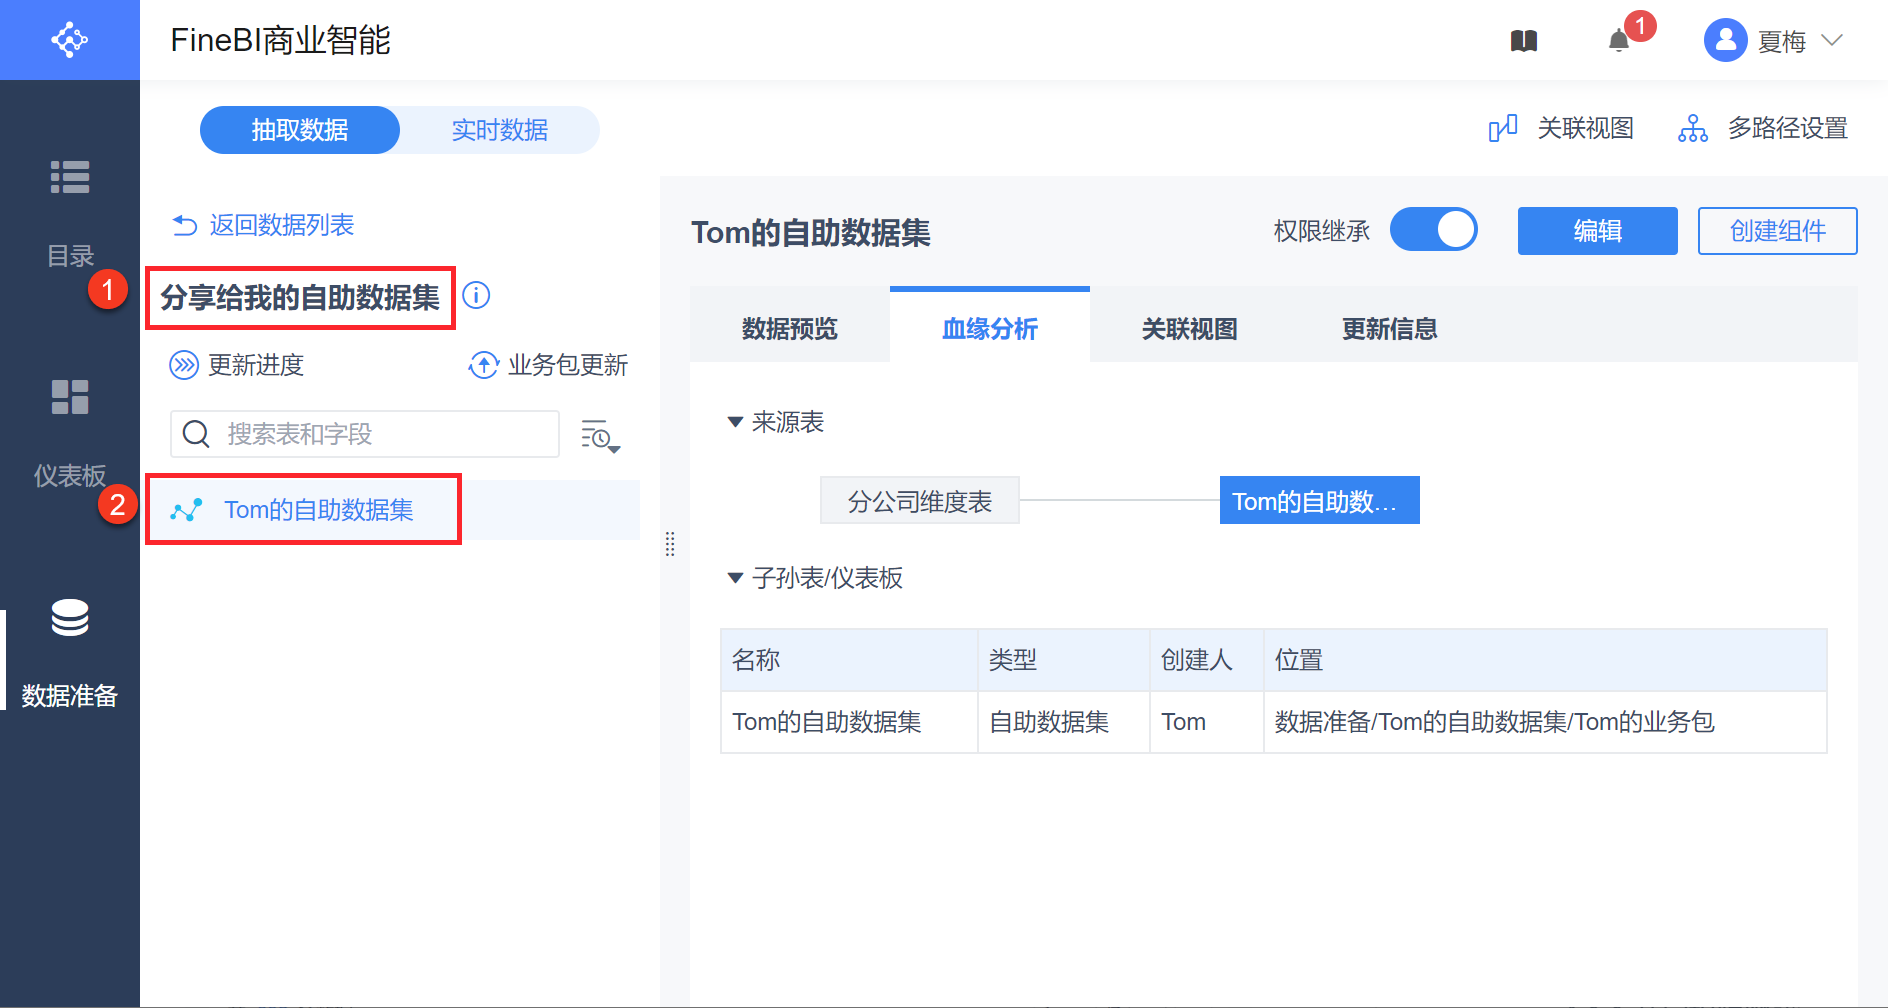Image resolution: width=1888 pixels, height=1008 pixels.
Task: Open the 夏梅 user dropdown arrow
Action: click(1832, 40)
